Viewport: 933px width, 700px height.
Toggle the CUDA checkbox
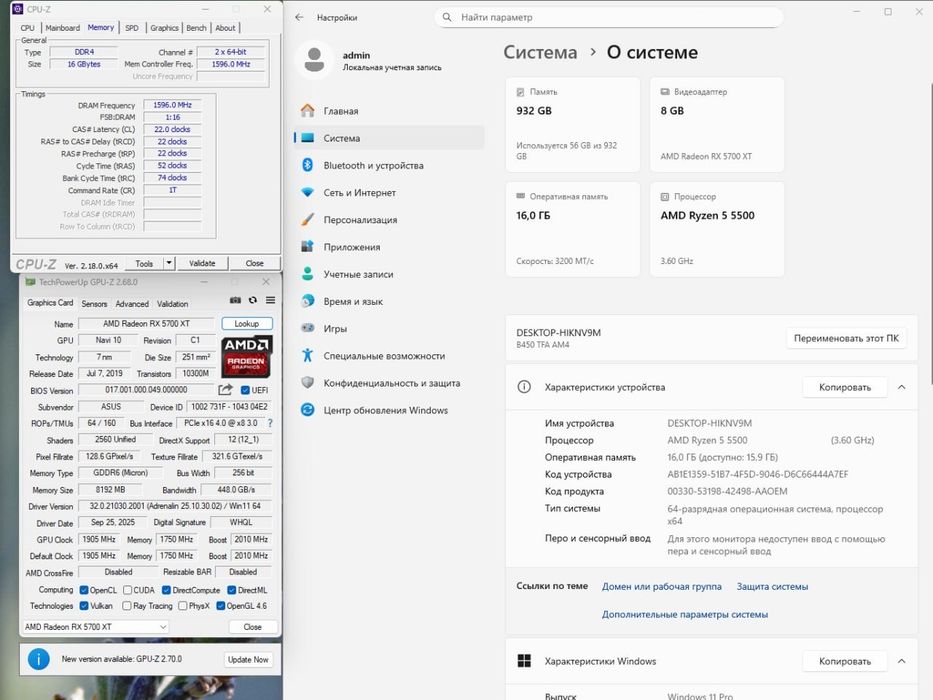127,590
